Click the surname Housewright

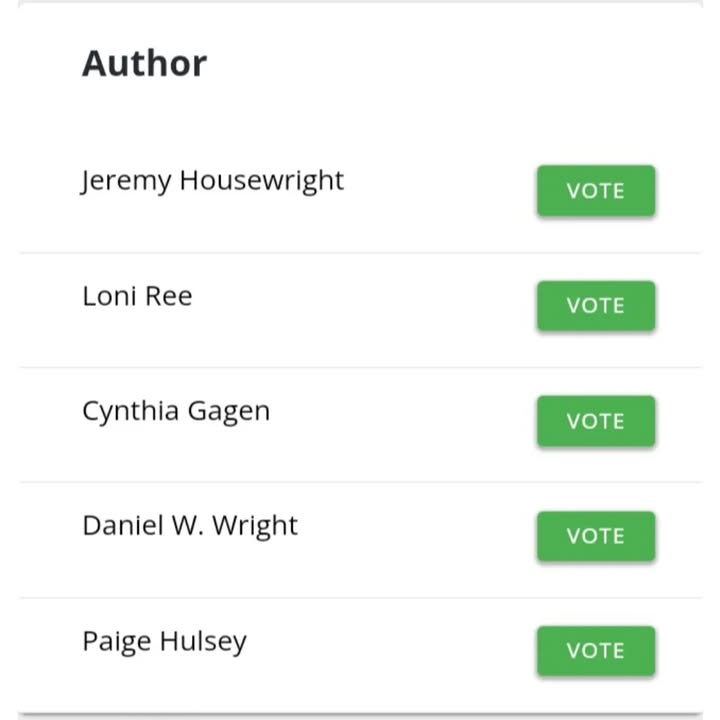tap(262, 181)
